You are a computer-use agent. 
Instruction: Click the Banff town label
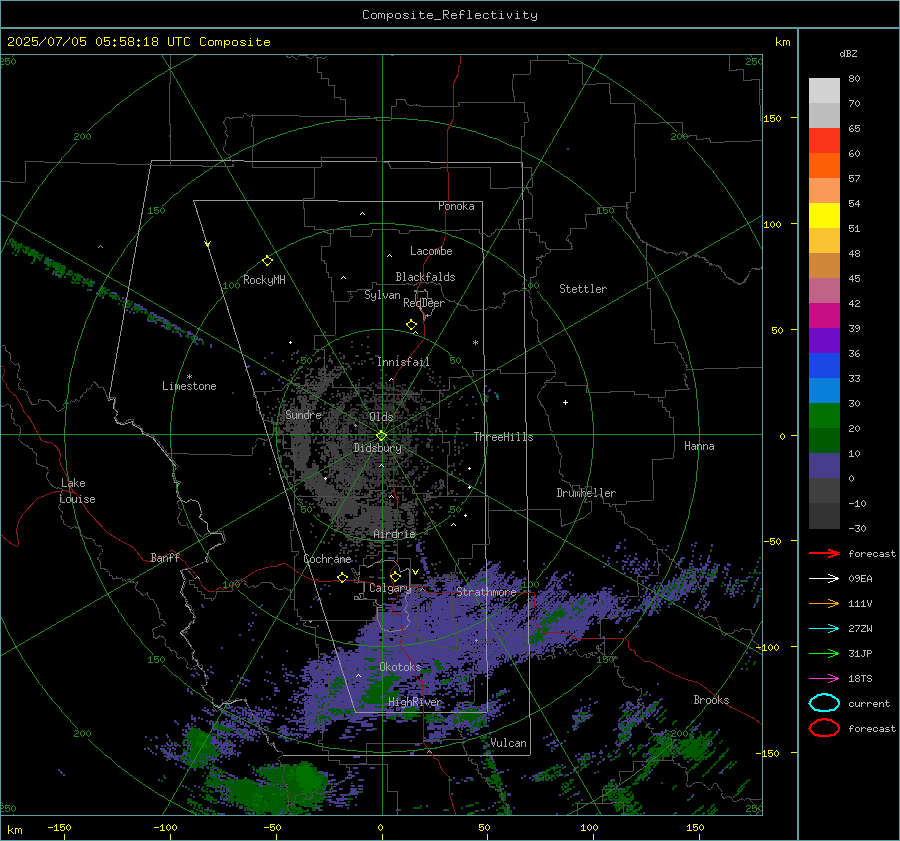click(x=165, y=557)
